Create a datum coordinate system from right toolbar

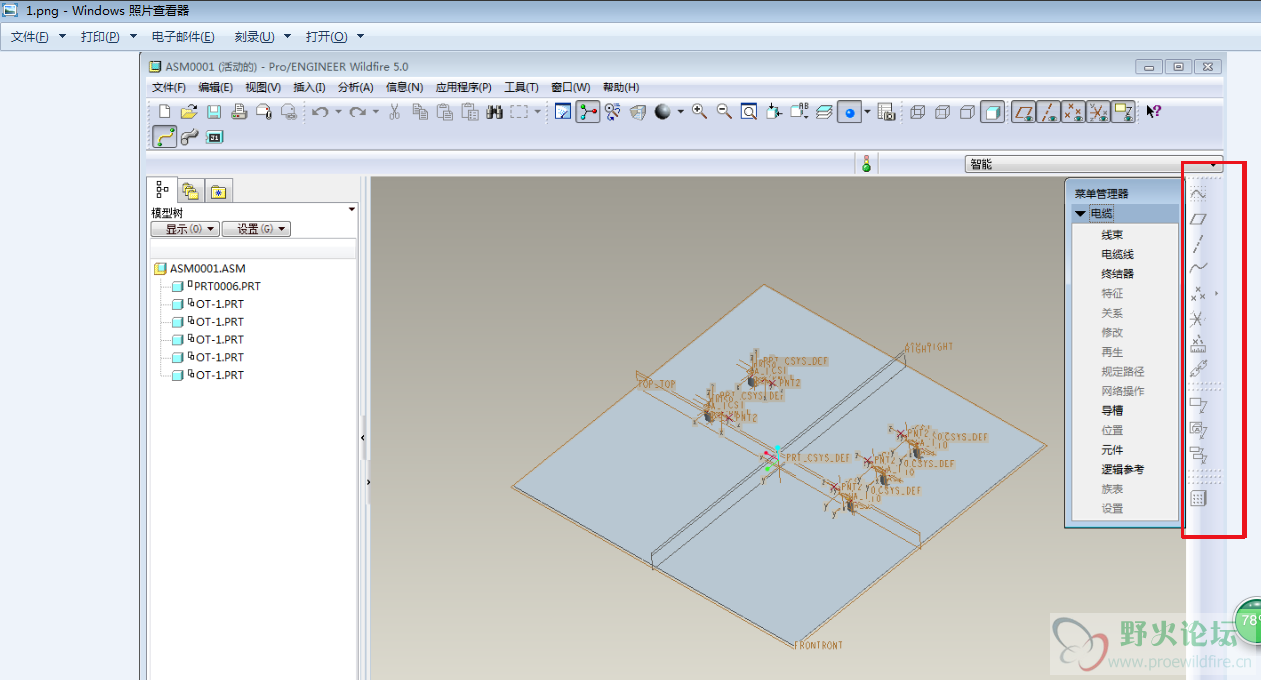click(x=1198, y=319)
